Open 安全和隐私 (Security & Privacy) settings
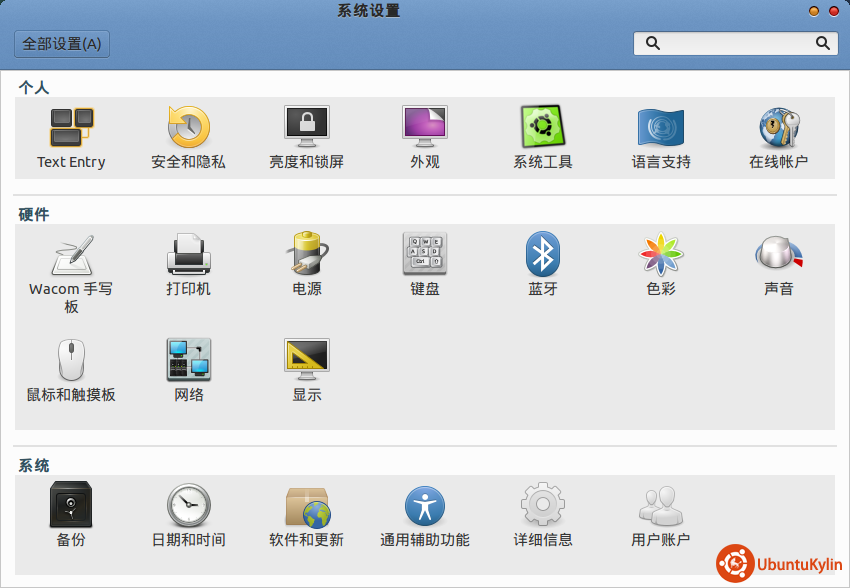 click(188, 129)
